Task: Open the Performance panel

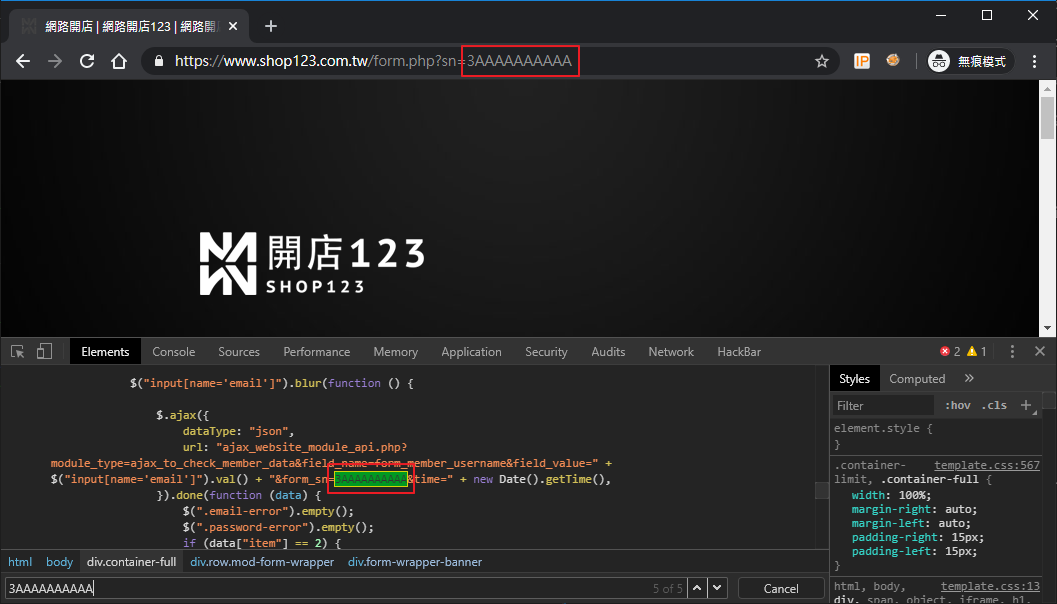Action: pyautogui.click(x=317, y=352)
